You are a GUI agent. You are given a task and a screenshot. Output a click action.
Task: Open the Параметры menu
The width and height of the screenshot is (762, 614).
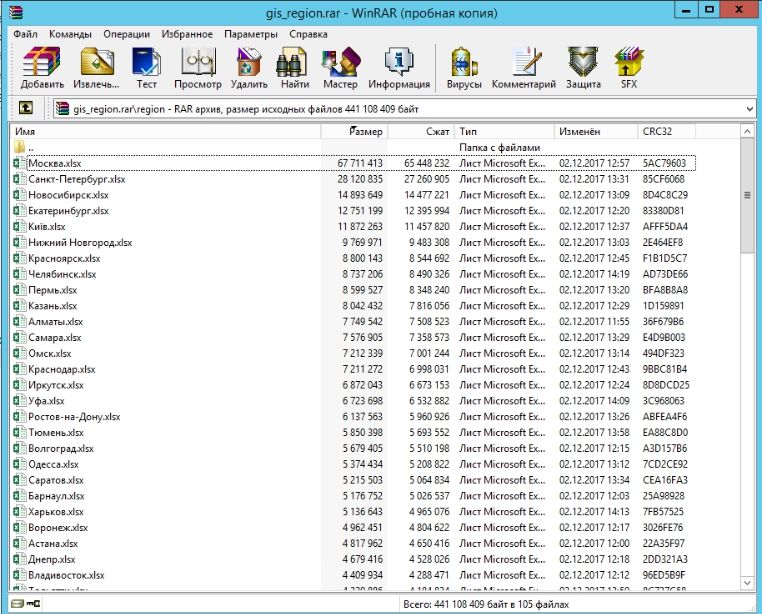tap(251, 34)
